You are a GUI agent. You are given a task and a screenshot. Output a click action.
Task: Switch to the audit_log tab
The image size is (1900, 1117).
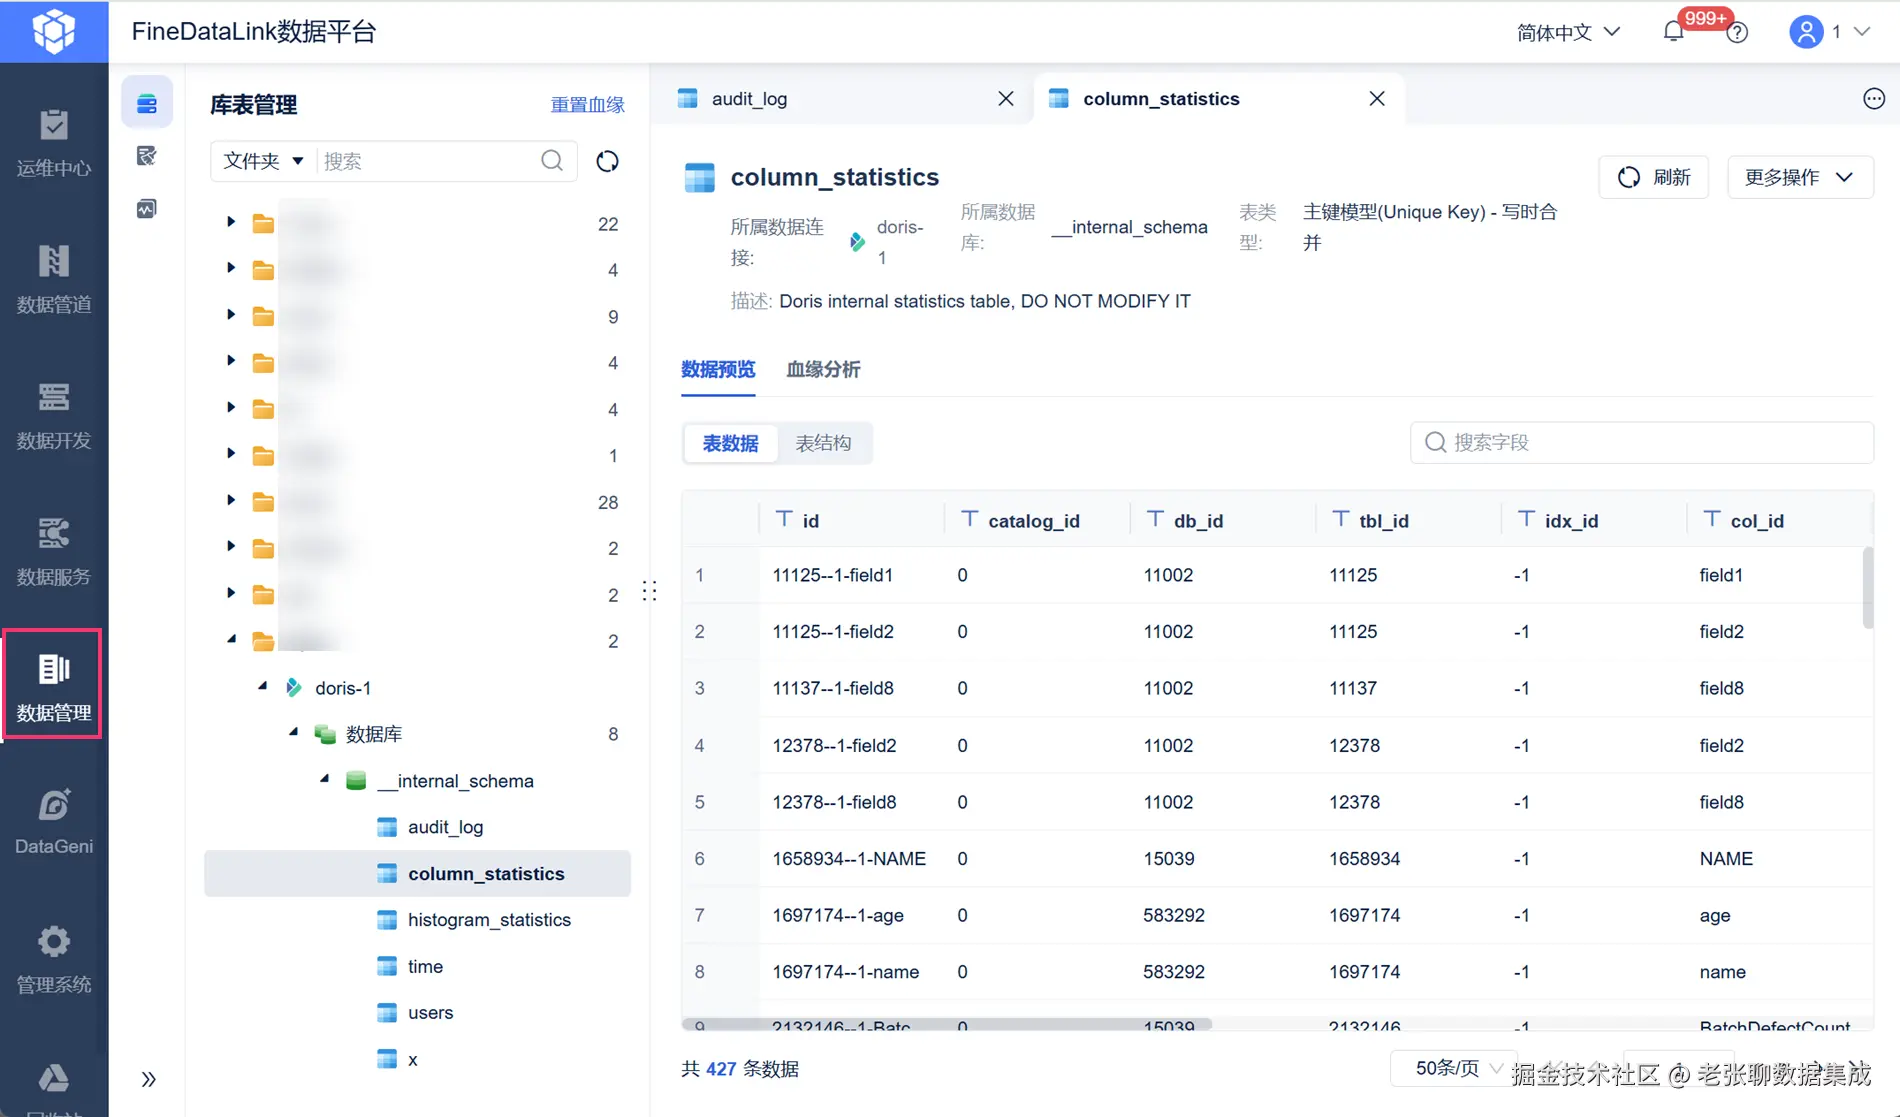point(840,98)
